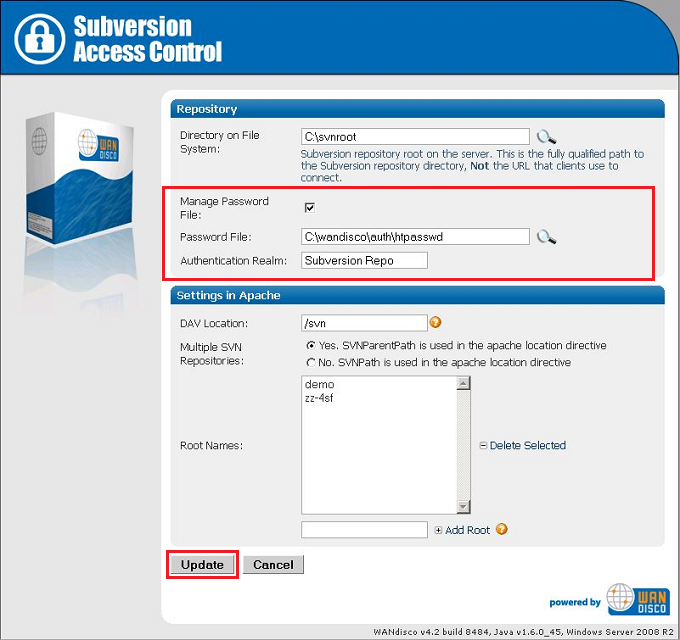
Task: Select 'demo' in the Root Names list
Action: click(319, 384)
